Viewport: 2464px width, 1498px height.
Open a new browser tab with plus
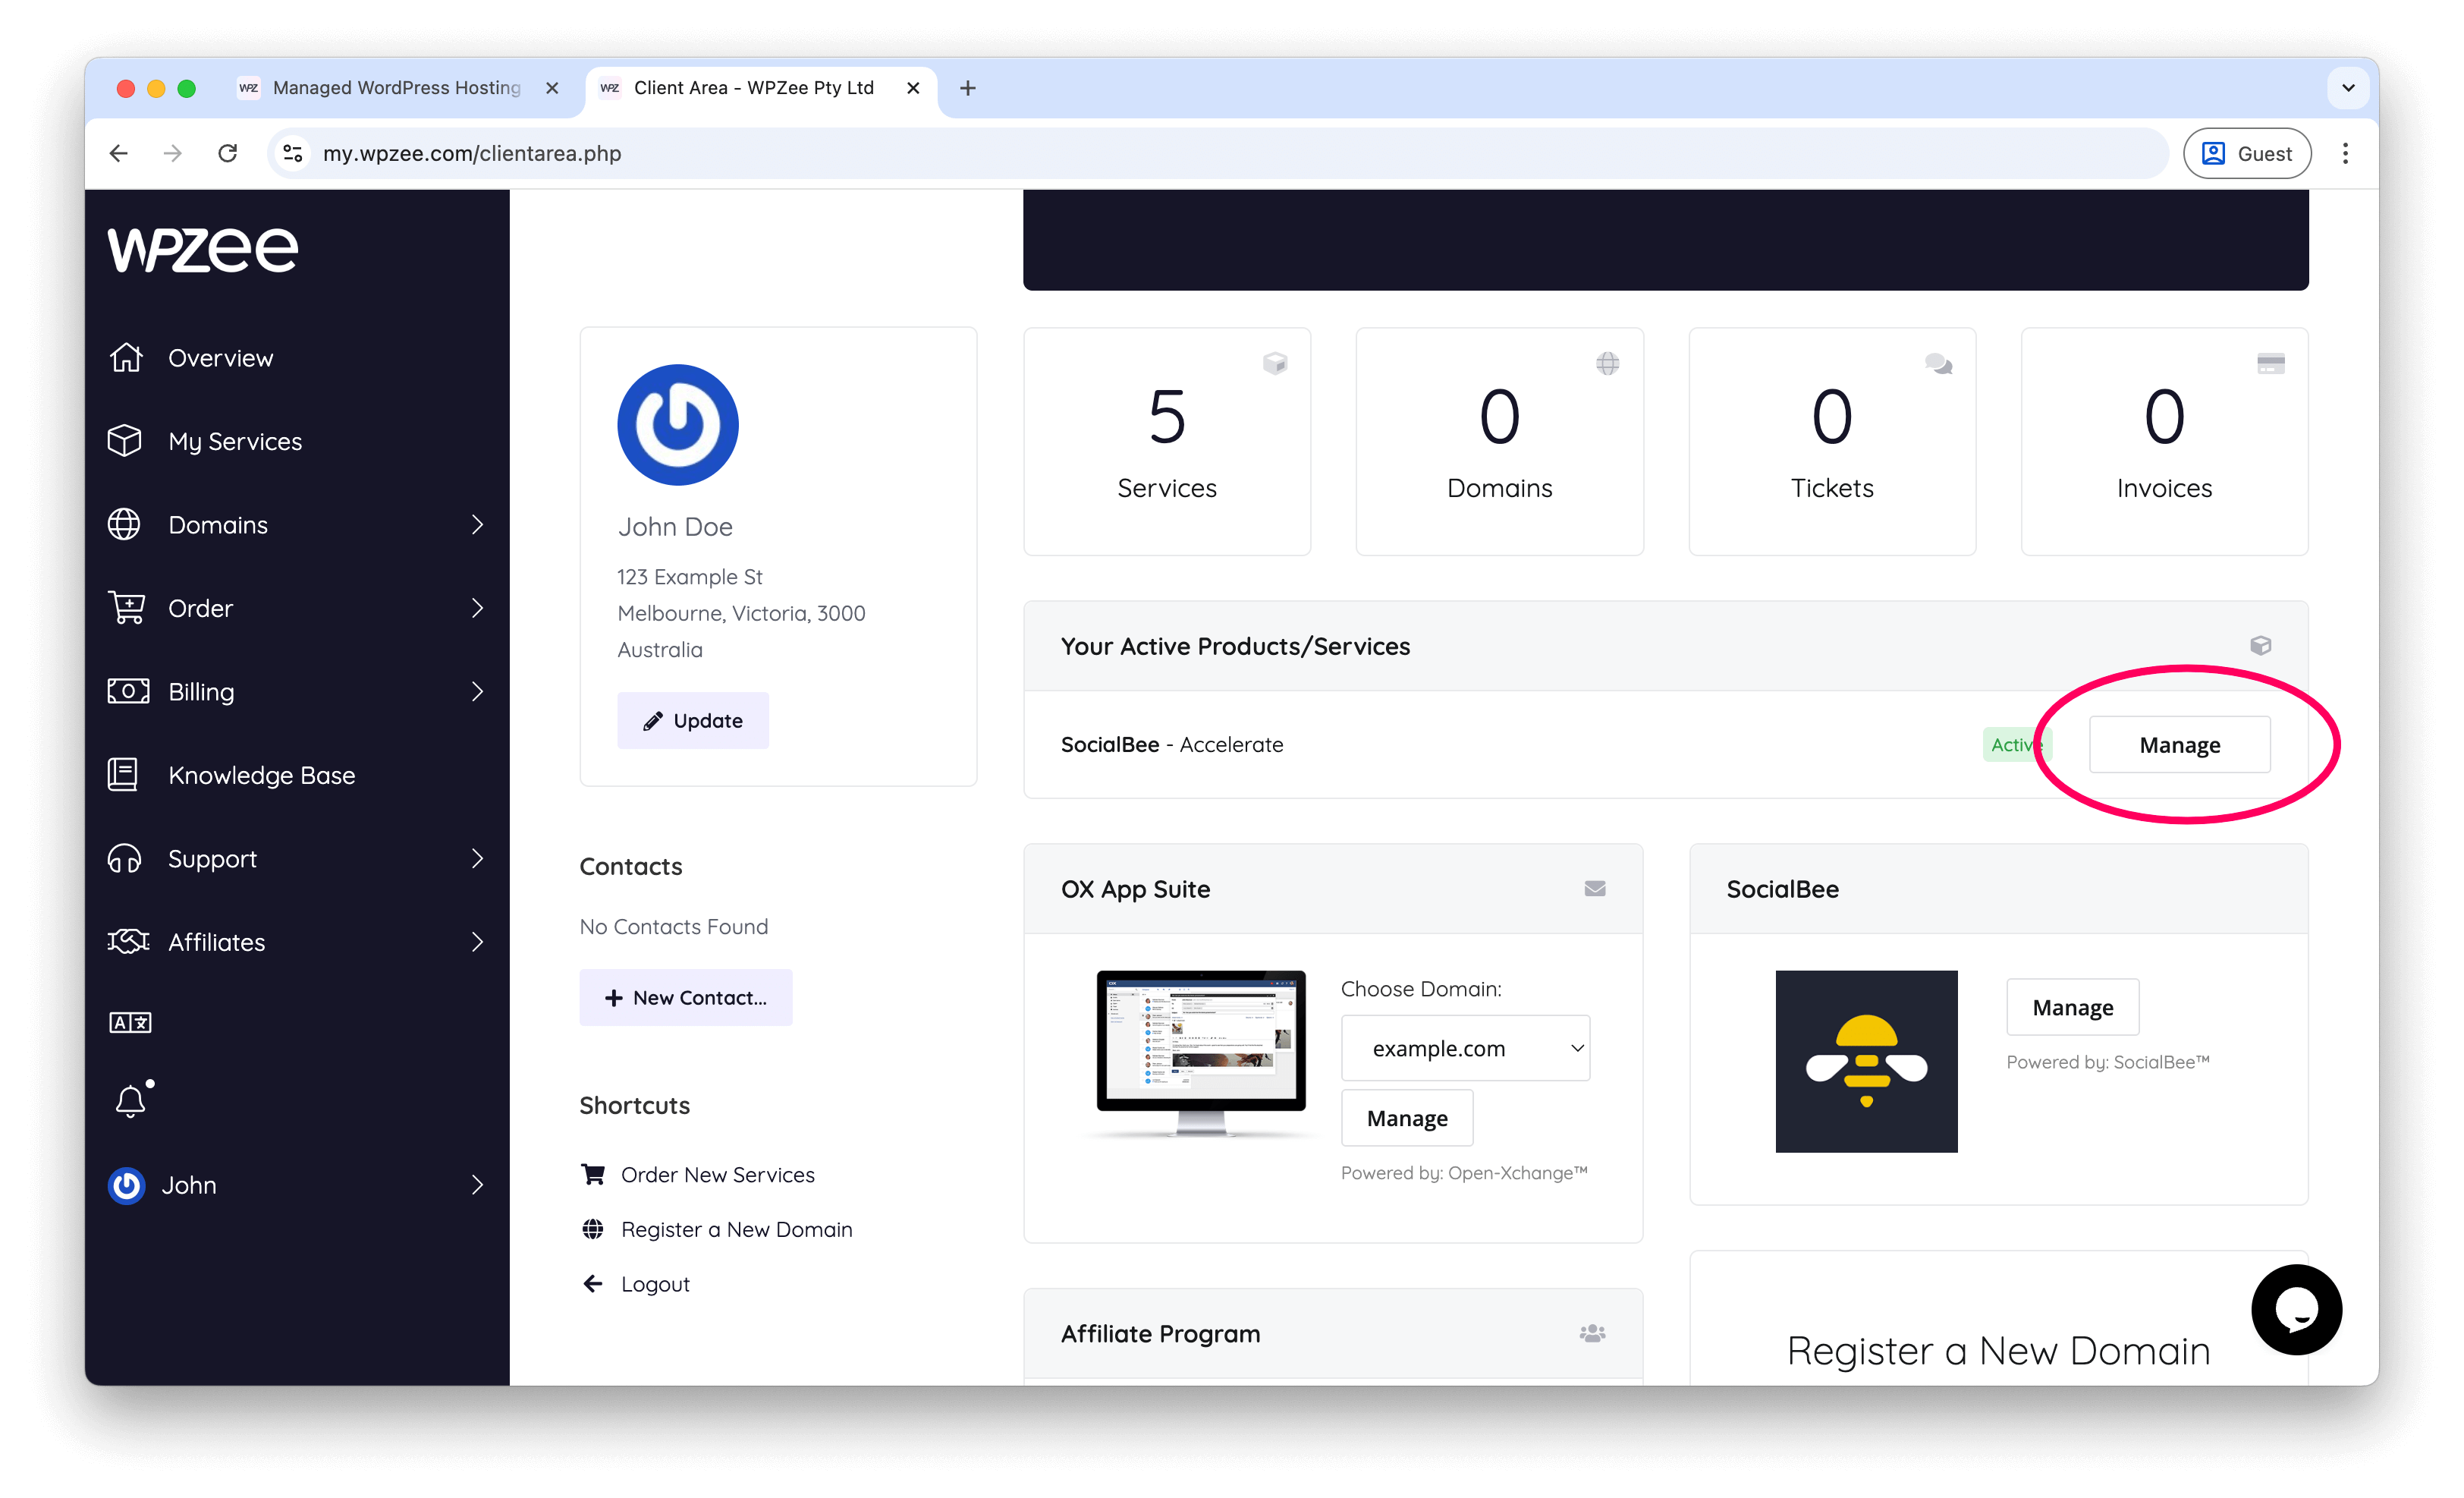967,88
